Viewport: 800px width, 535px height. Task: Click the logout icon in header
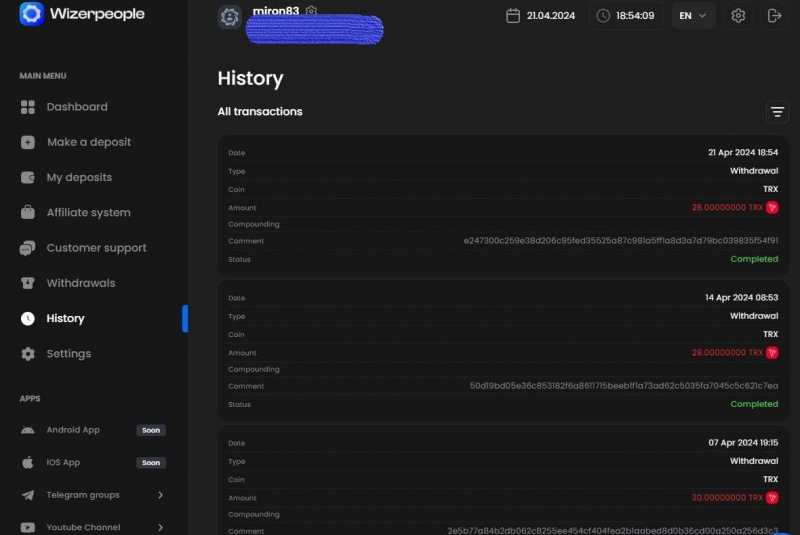(x=774, y=16)
